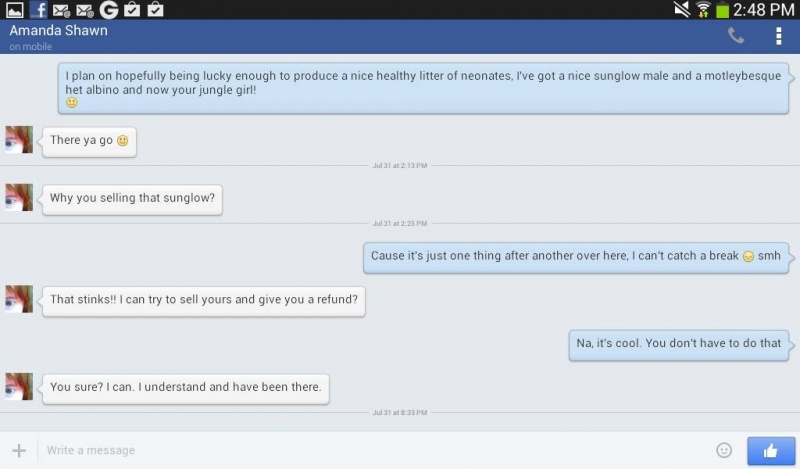
Task: Tap the phone call icon
Action: coord(735,36)
